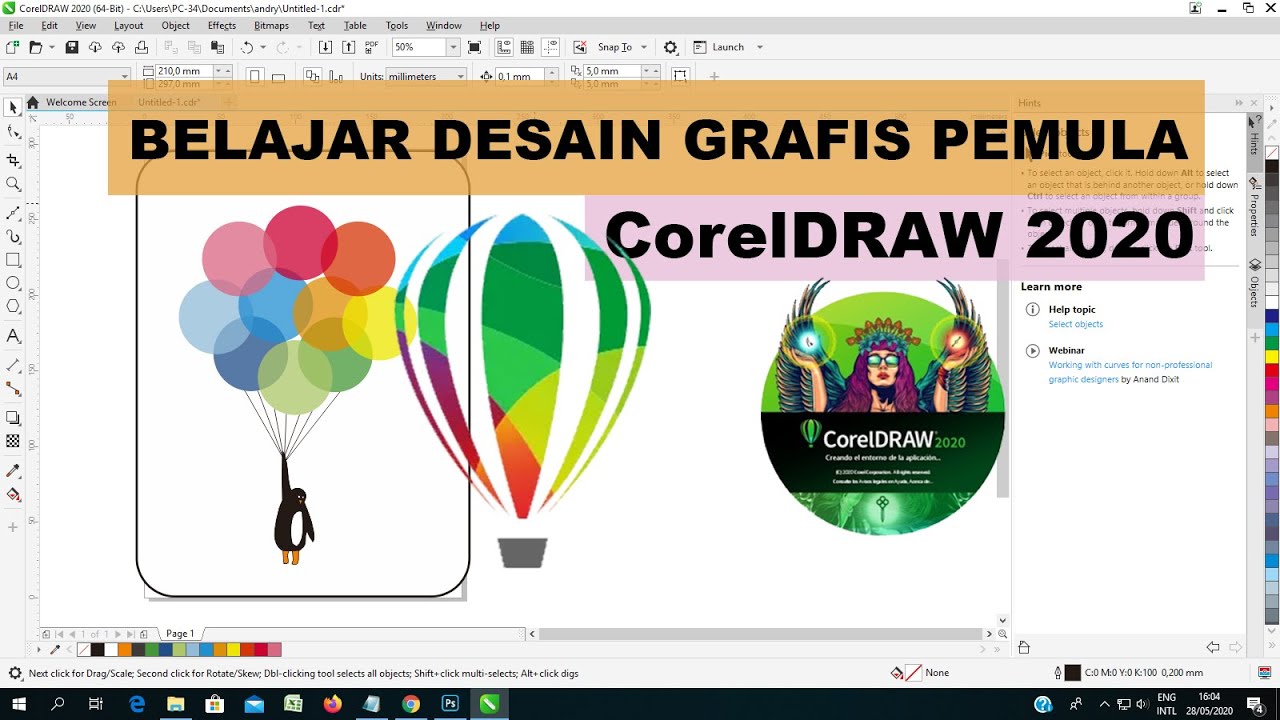Switch to the Welcome Screen tab
Screen dimensions: 1280x720
click(x=80, y=102)
